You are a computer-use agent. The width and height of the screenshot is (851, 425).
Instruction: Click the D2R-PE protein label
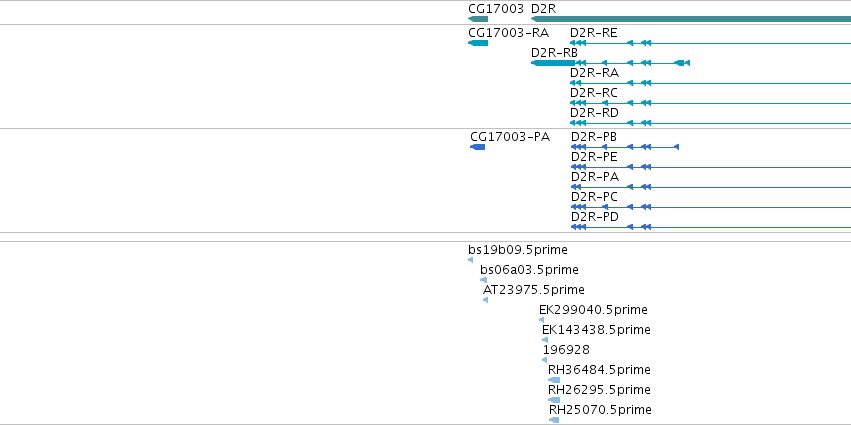594,157
